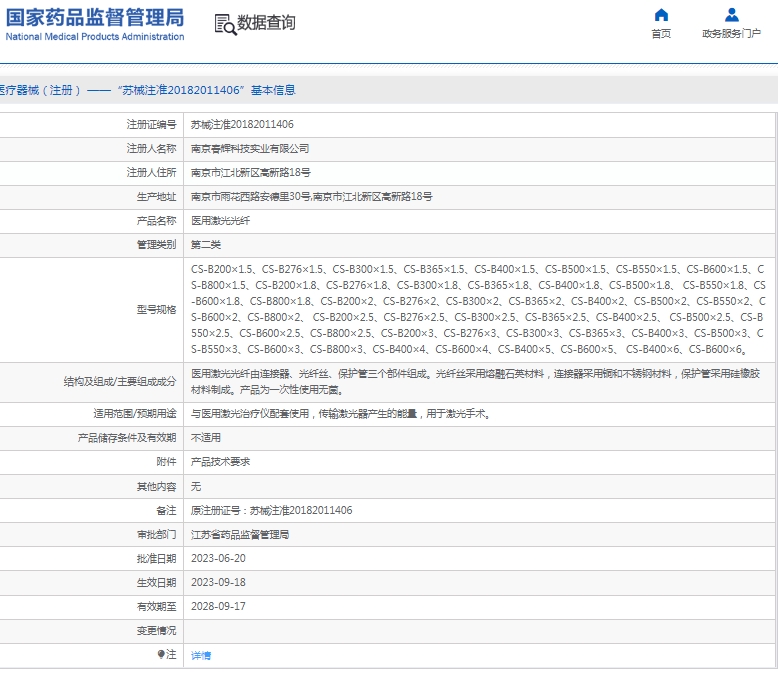Screen dimensions: 778x674
Task: Select registration number value 苏械注准20182011406
Action: (242, 125)
